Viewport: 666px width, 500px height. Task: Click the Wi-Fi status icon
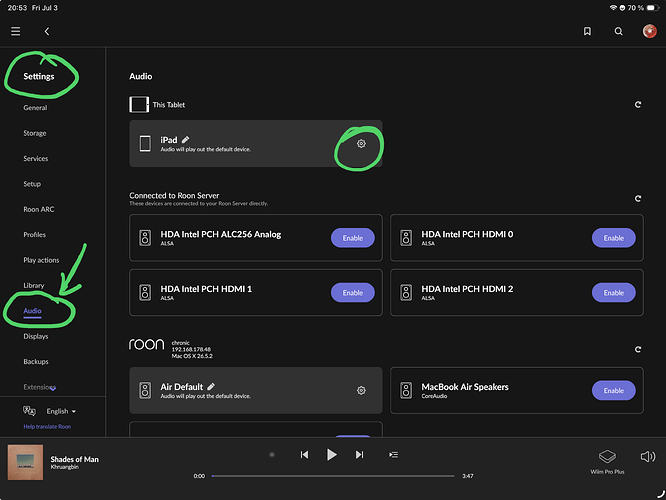tap(613, 8)
